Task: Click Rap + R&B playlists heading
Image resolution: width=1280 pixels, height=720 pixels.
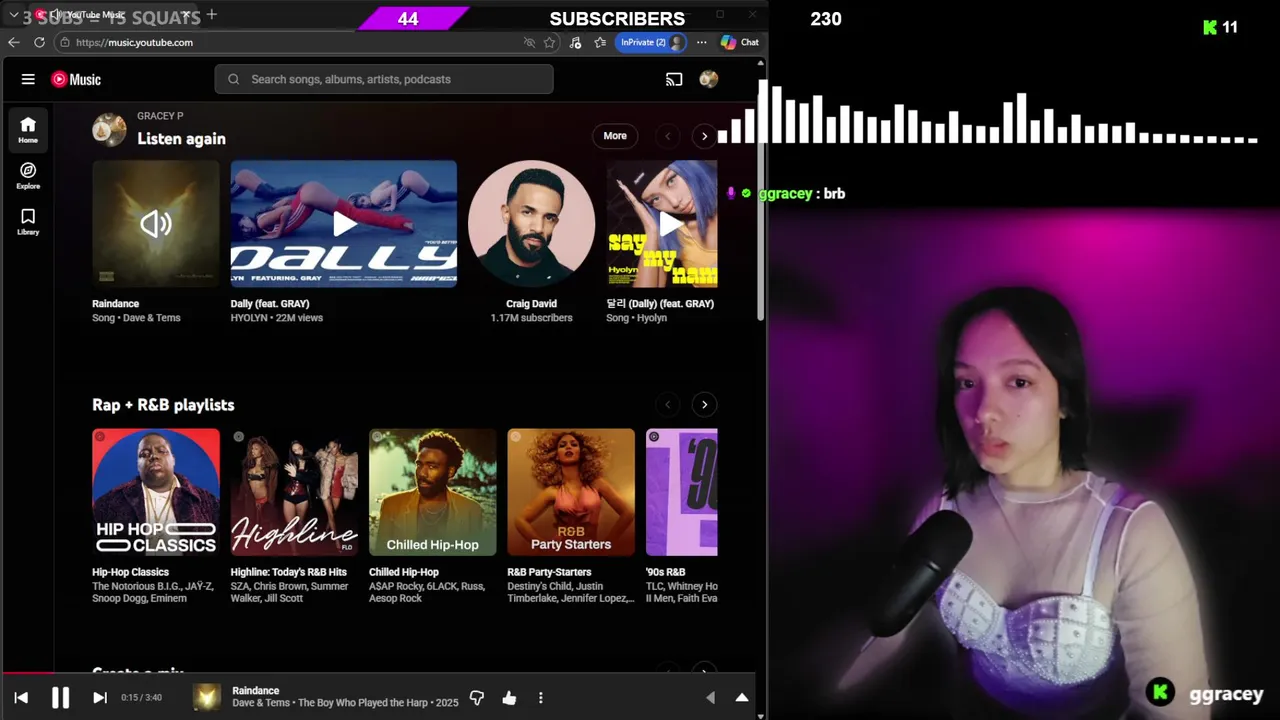Action: click(163, 405)
